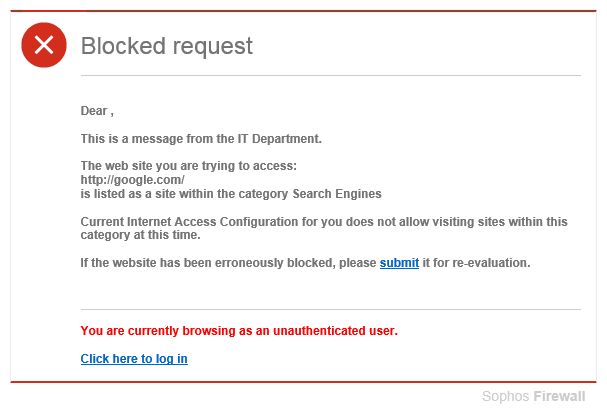
Task: Click the "Dear ," greeting line
Action: click(x=97, y=111)
